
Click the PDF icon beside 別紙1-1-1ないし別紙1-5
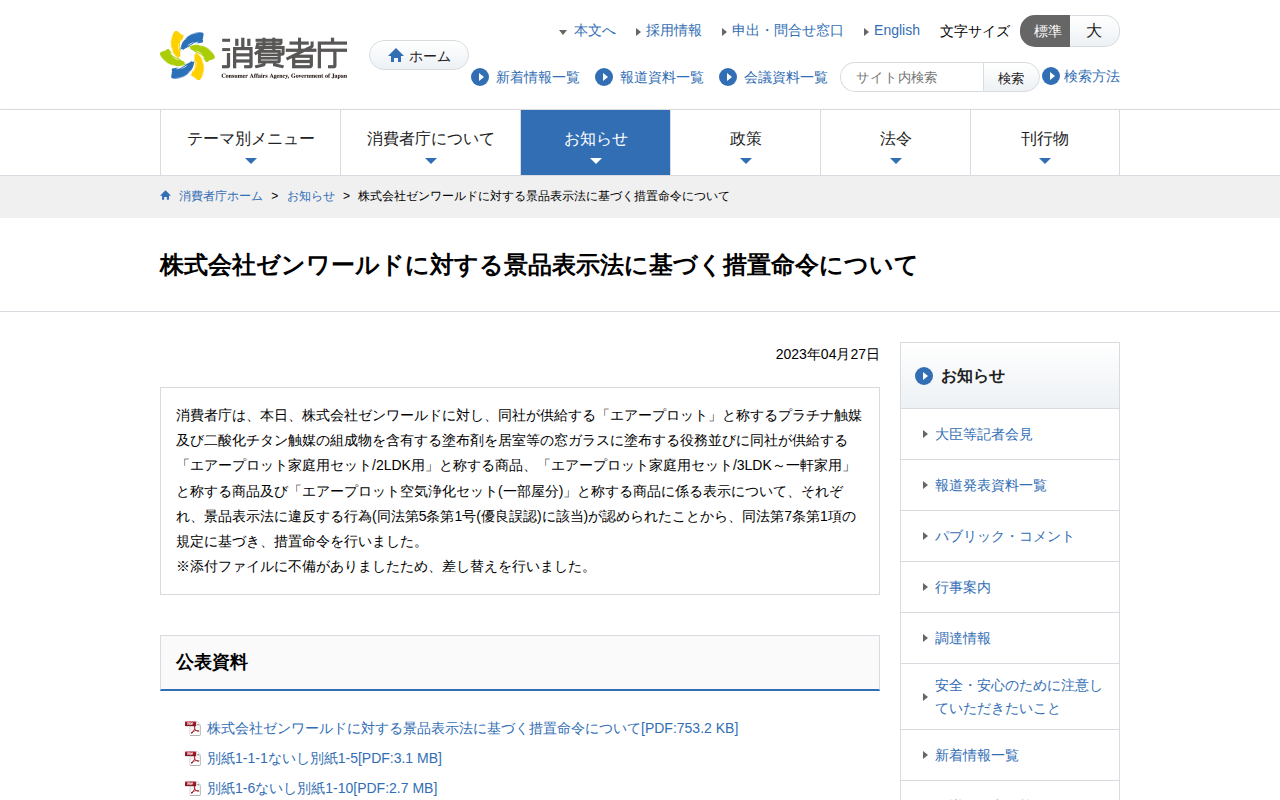(x=193, y=758)
